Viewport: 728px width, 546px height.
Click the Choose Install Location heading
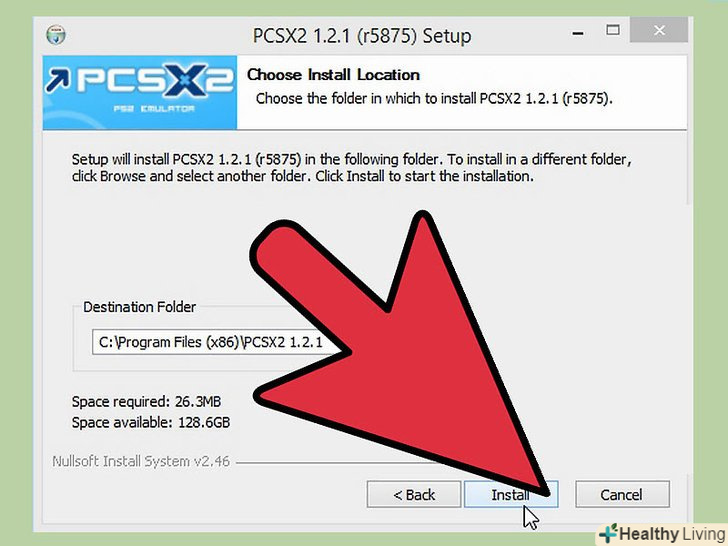333,75
